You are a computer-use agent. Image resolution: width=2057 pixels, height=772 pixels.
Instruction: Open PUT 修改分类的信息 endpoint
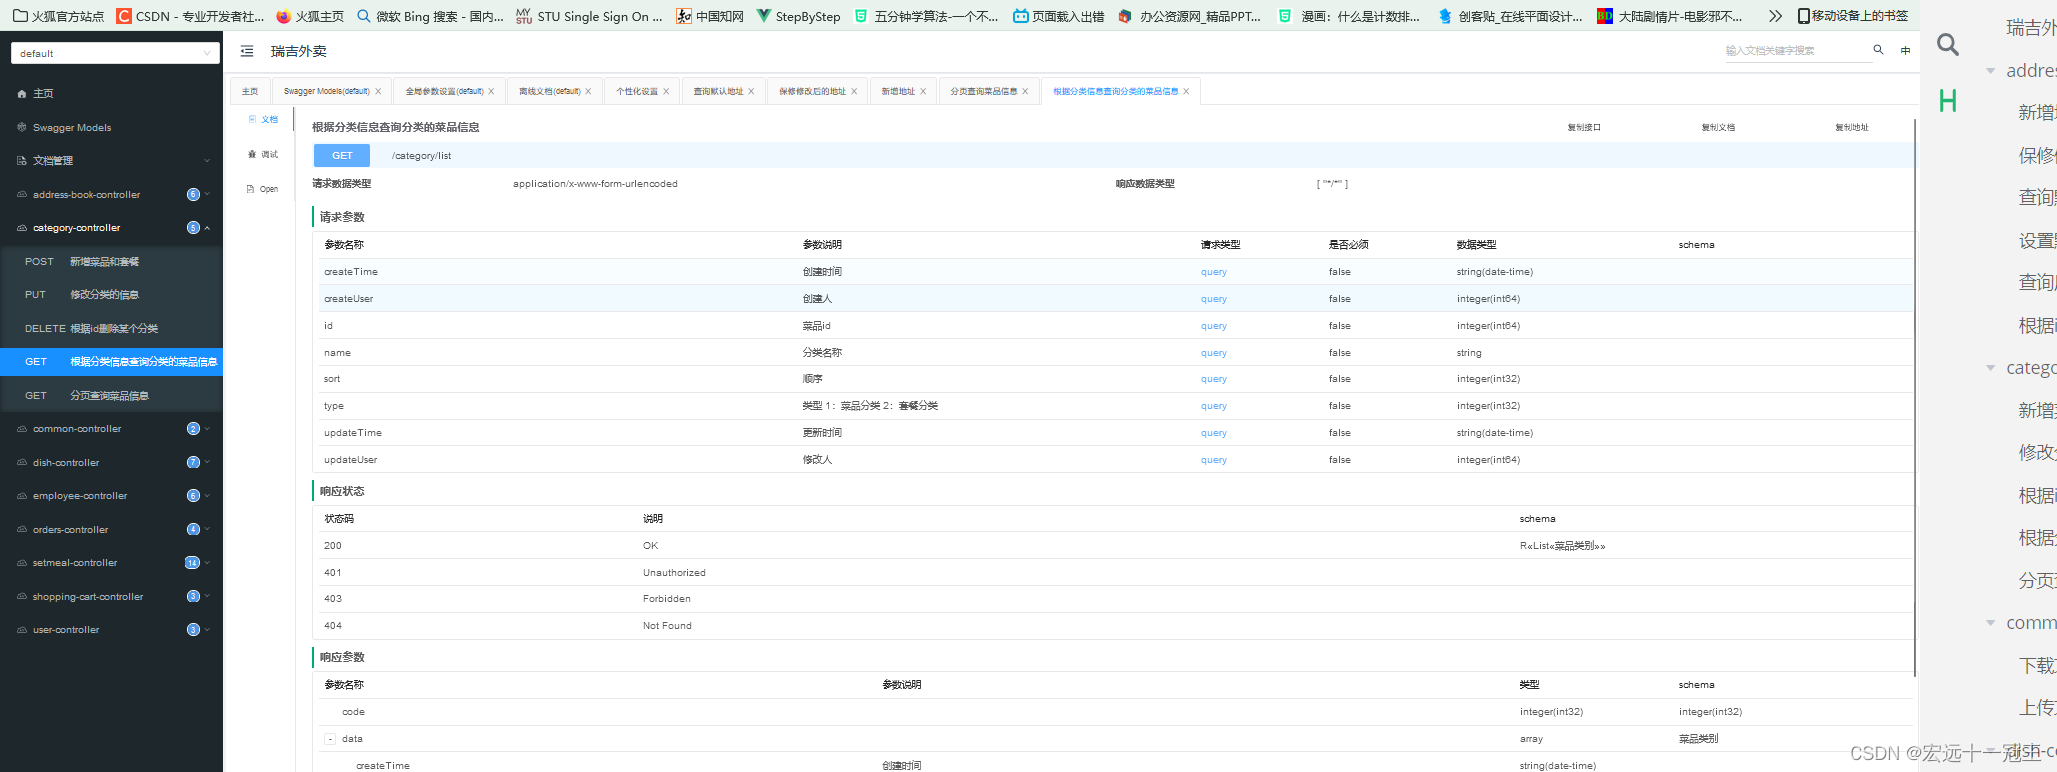click(x=111, y=295)
